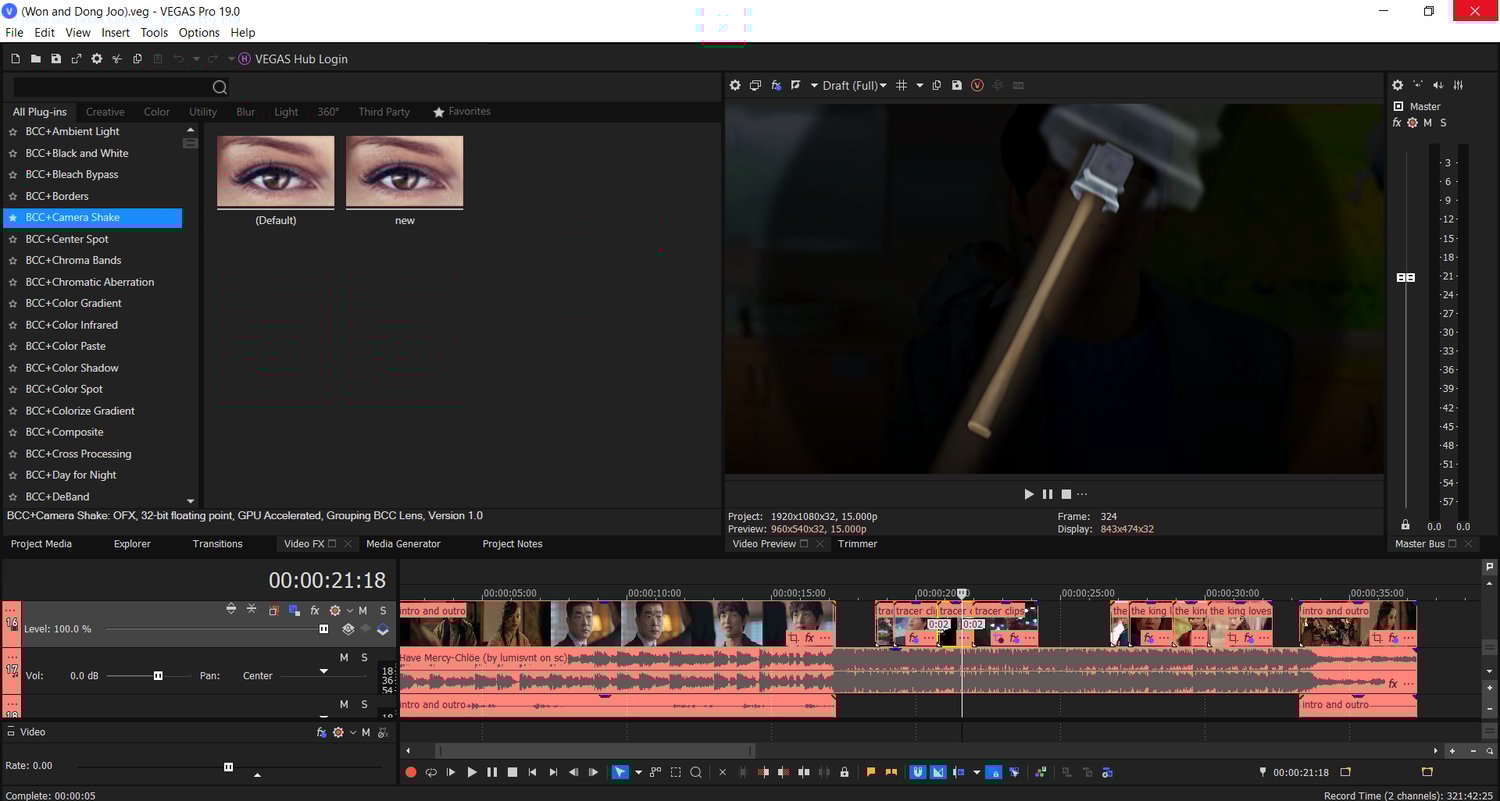Open the edit tool selector dropdown arrow
The height and width of the screenshot is (801, 1500).
click(x=638, y=772)
